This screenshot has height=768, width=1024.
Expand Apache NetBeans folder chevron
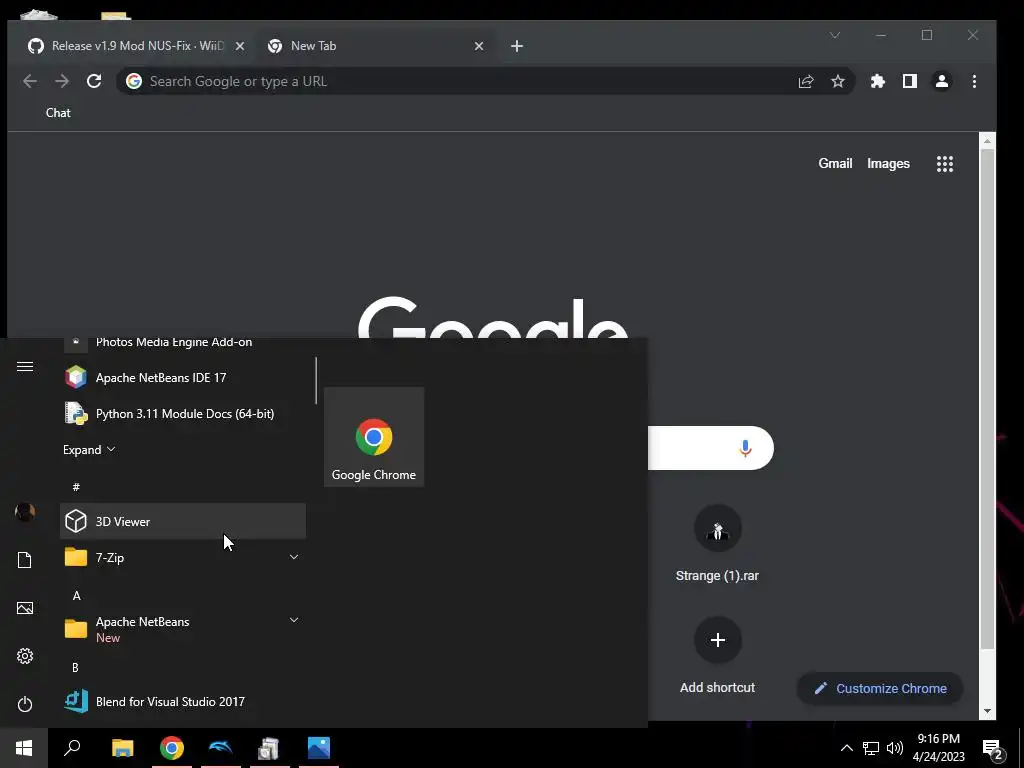point(294,620)
